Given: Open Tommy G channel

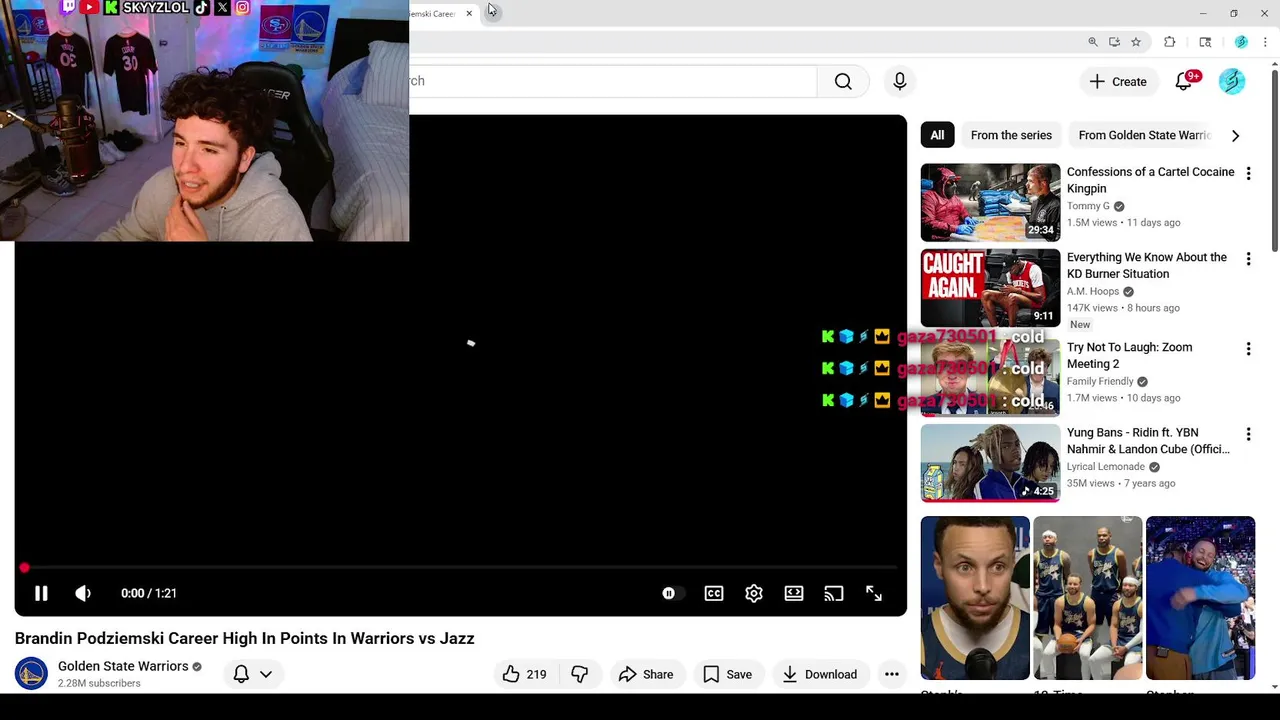Looking at the screenshot, I should click(x=1088, y=206).
